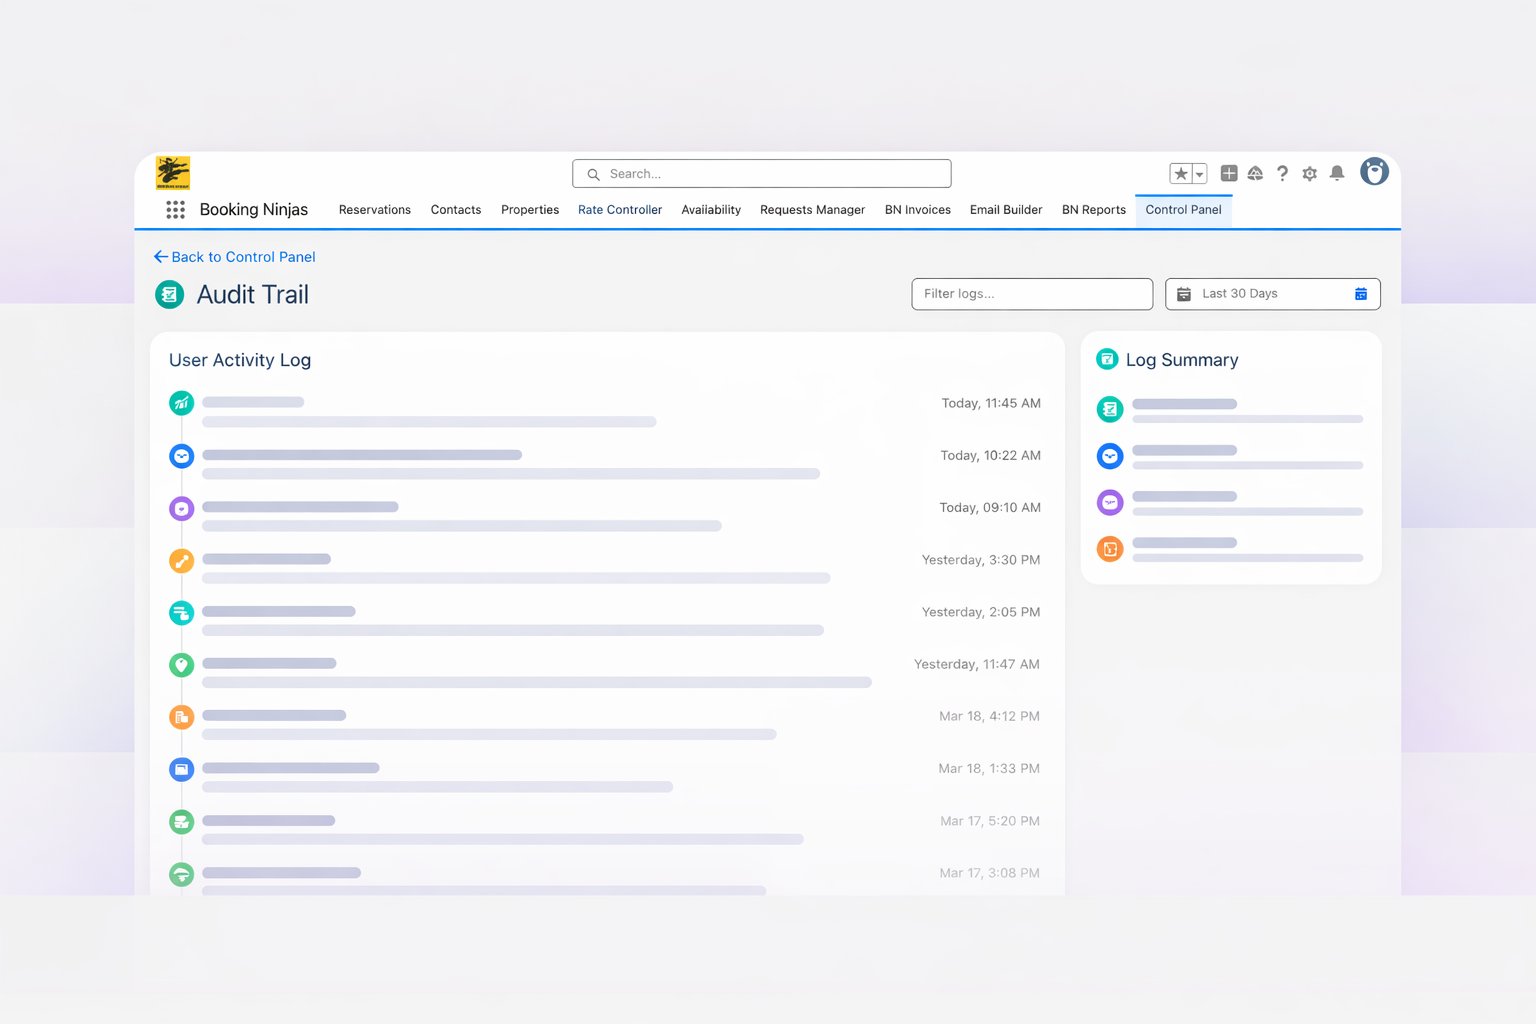The image size is (1536, 1024).
Task: Click the Filter logs input field
Action: point(1031,293)
